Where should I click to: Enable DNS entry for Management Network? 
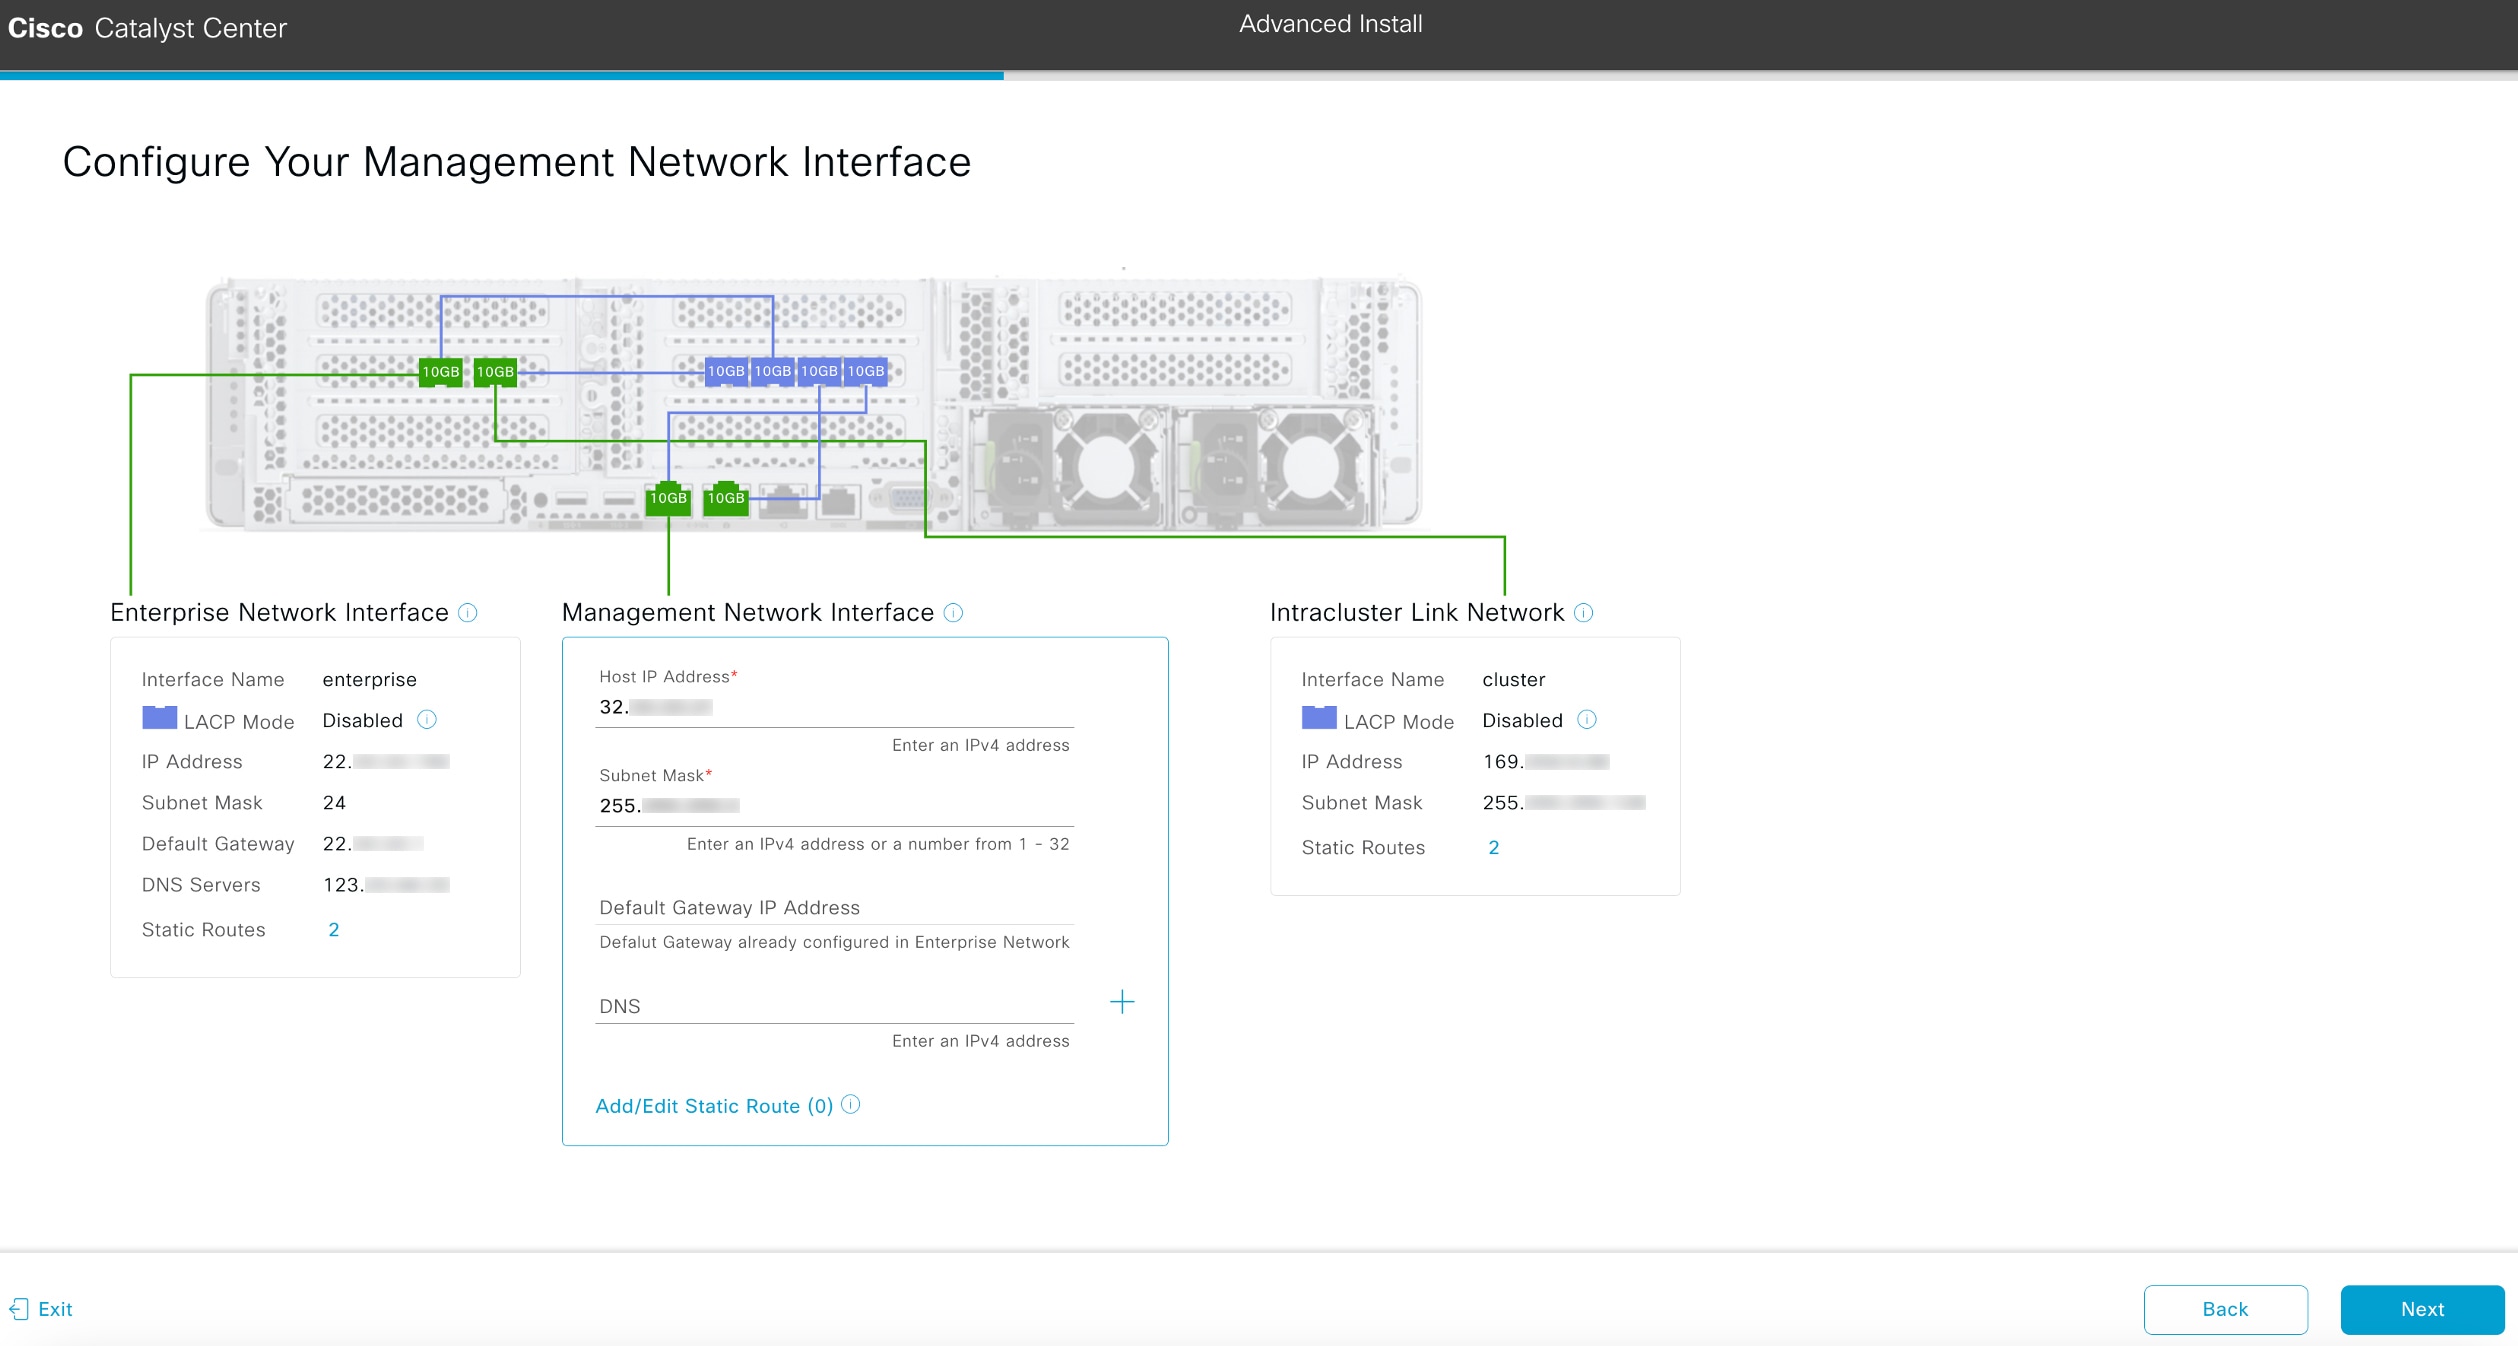pos(1122,1001)
